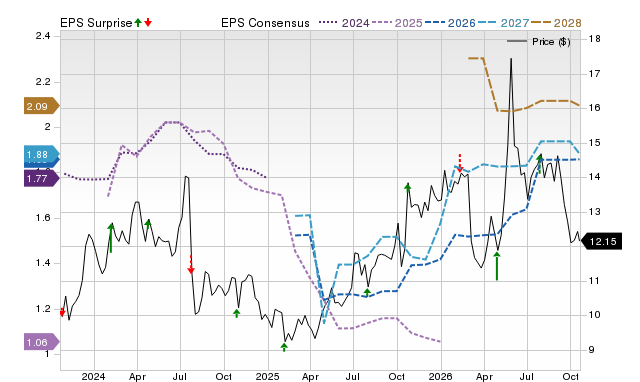640x382 pixels.
Task: Toggle the 2025 consensus series in the legend
Action: [397, 23]
